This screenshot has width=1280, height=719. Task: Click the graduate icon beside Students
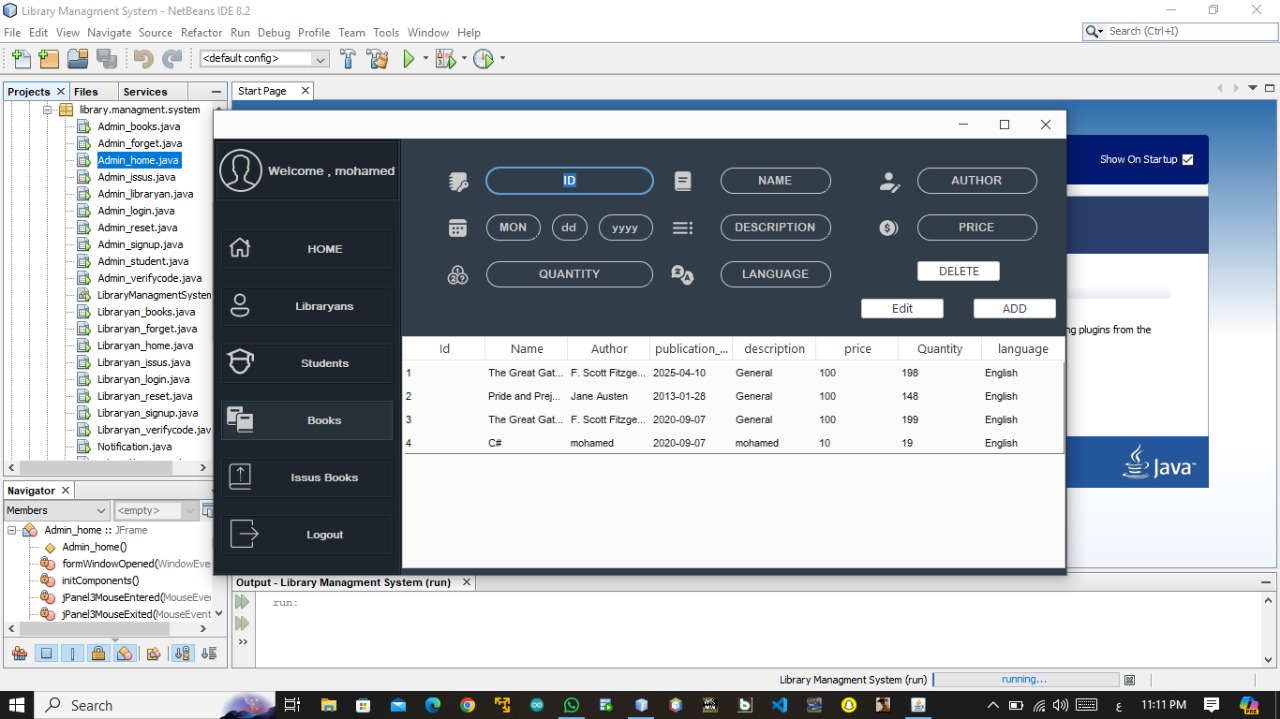point(240,362)
